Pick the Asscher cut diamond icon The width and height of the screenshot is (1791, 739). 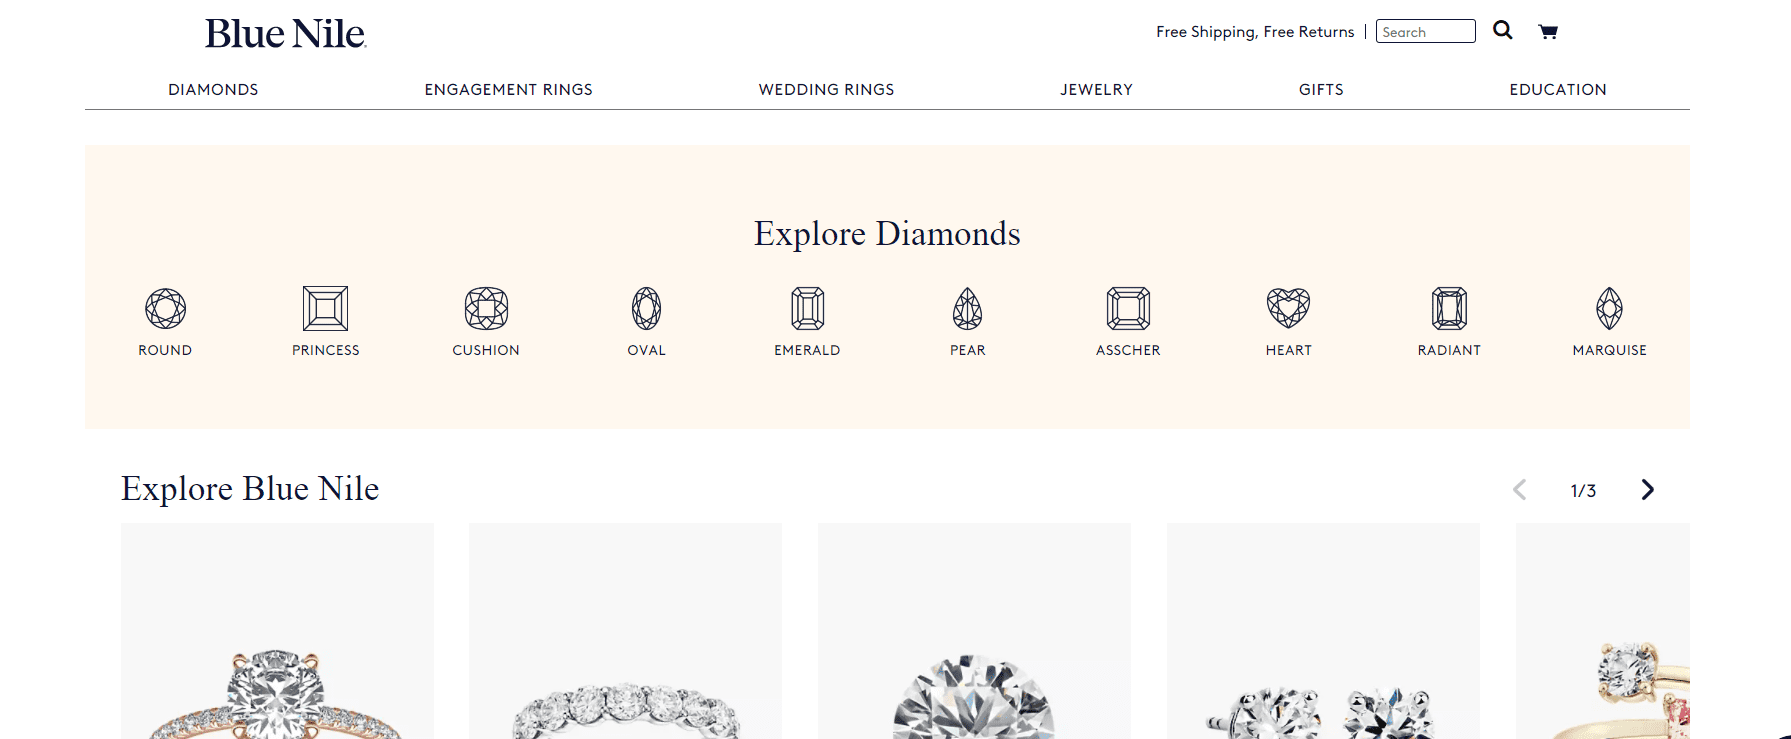pos(1128,308)
